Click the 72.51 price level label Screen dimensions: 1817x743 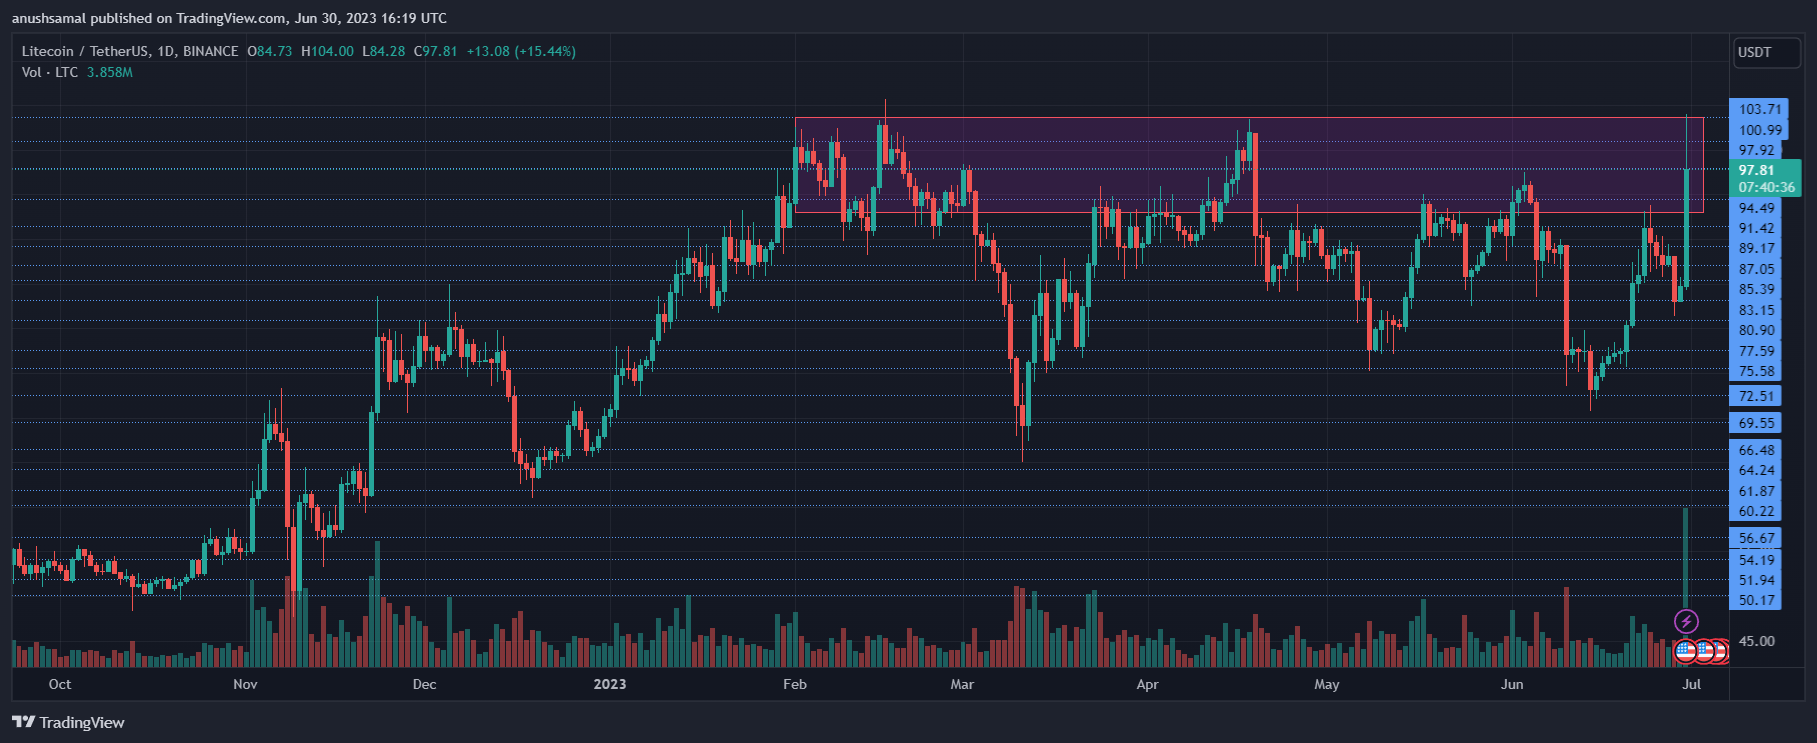pyautogui.click(x=1757, y=396)
